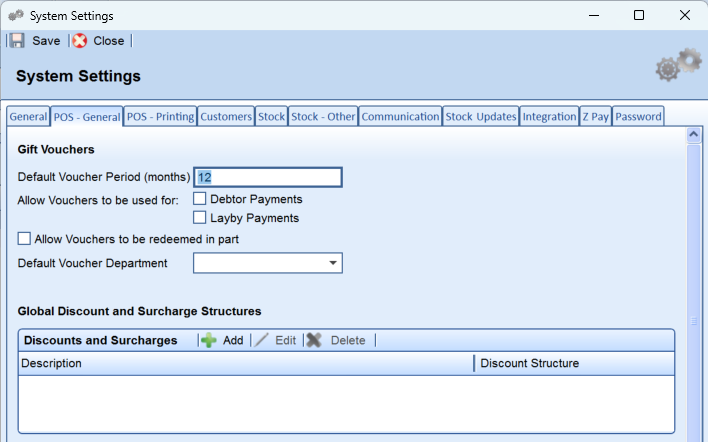The image size is (708, 442).
Task: Tick the Layby Payments checkbox
Action: 200,218
